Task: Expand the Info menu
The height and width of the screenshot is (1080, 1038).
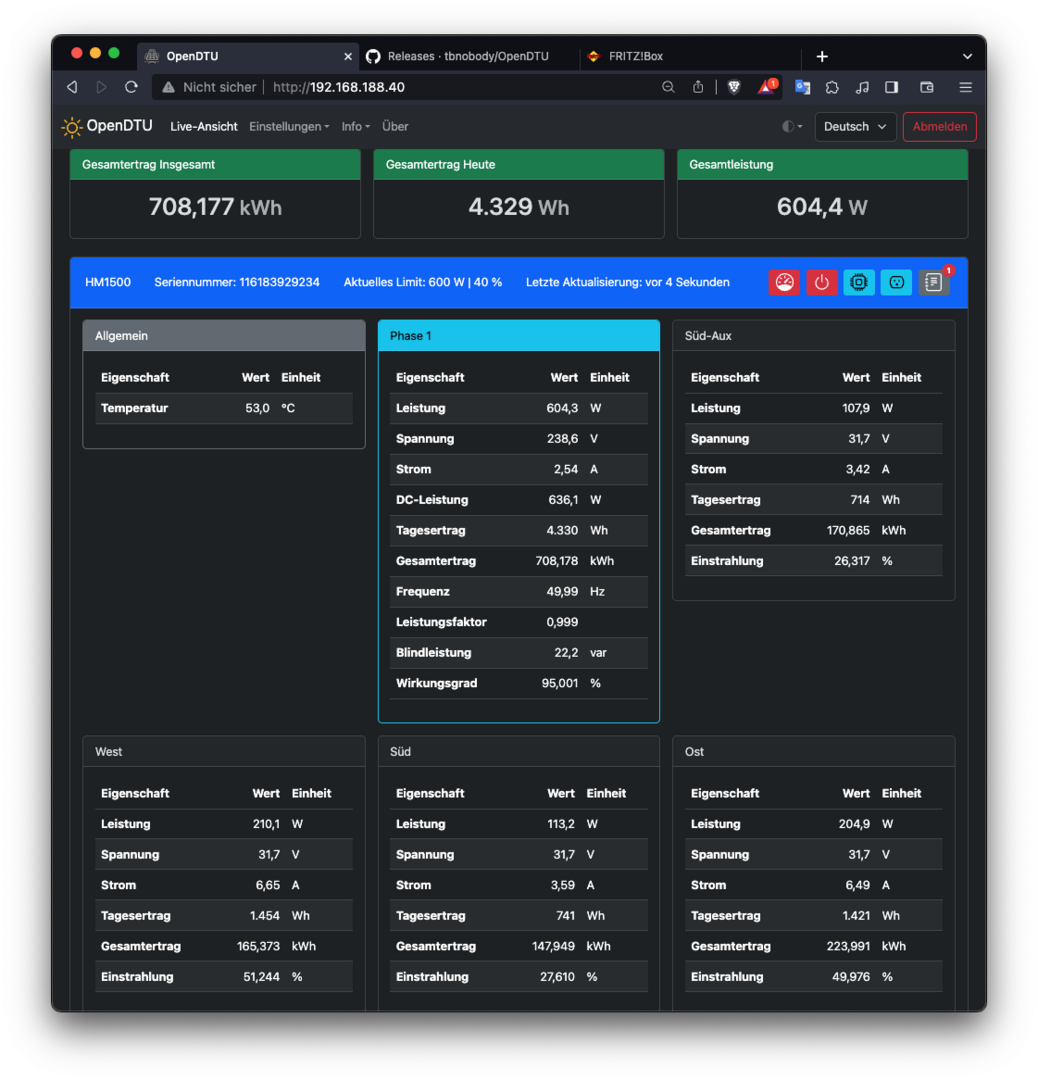Action: point(355,127)
